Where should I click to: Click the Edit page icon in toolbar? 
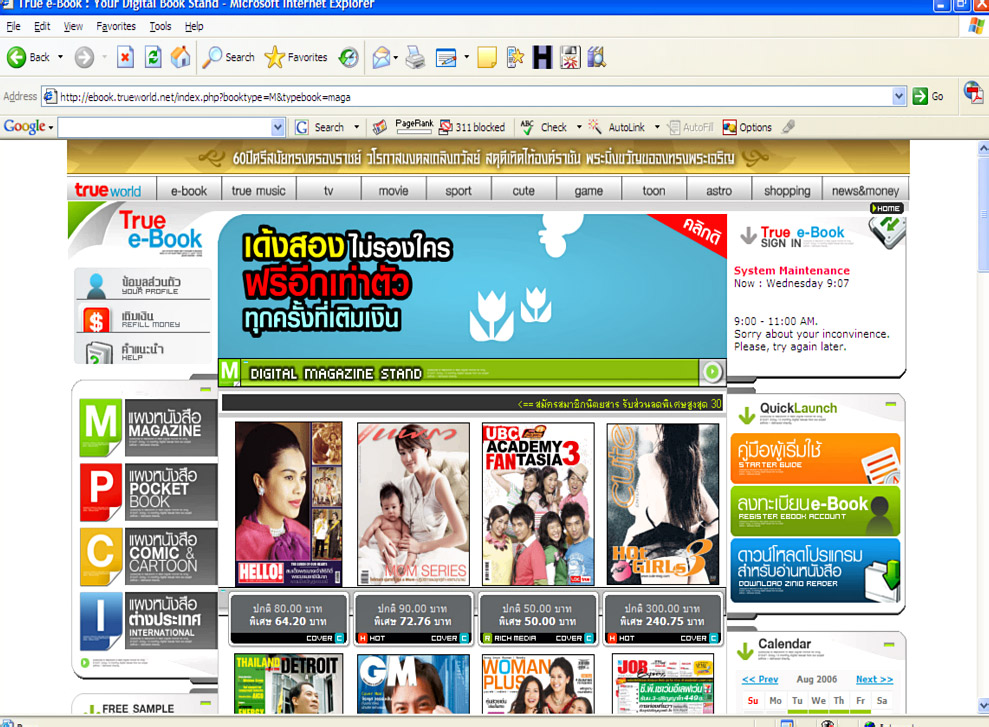coord(446,57)
